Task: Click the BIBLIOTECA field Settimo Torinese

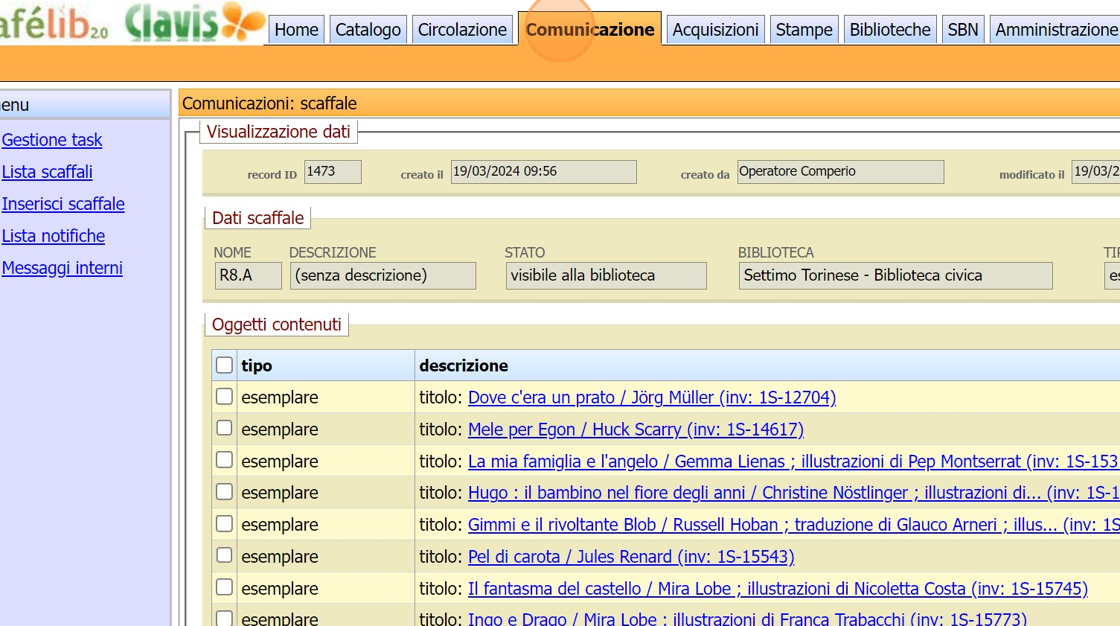Action: (896, 276)
